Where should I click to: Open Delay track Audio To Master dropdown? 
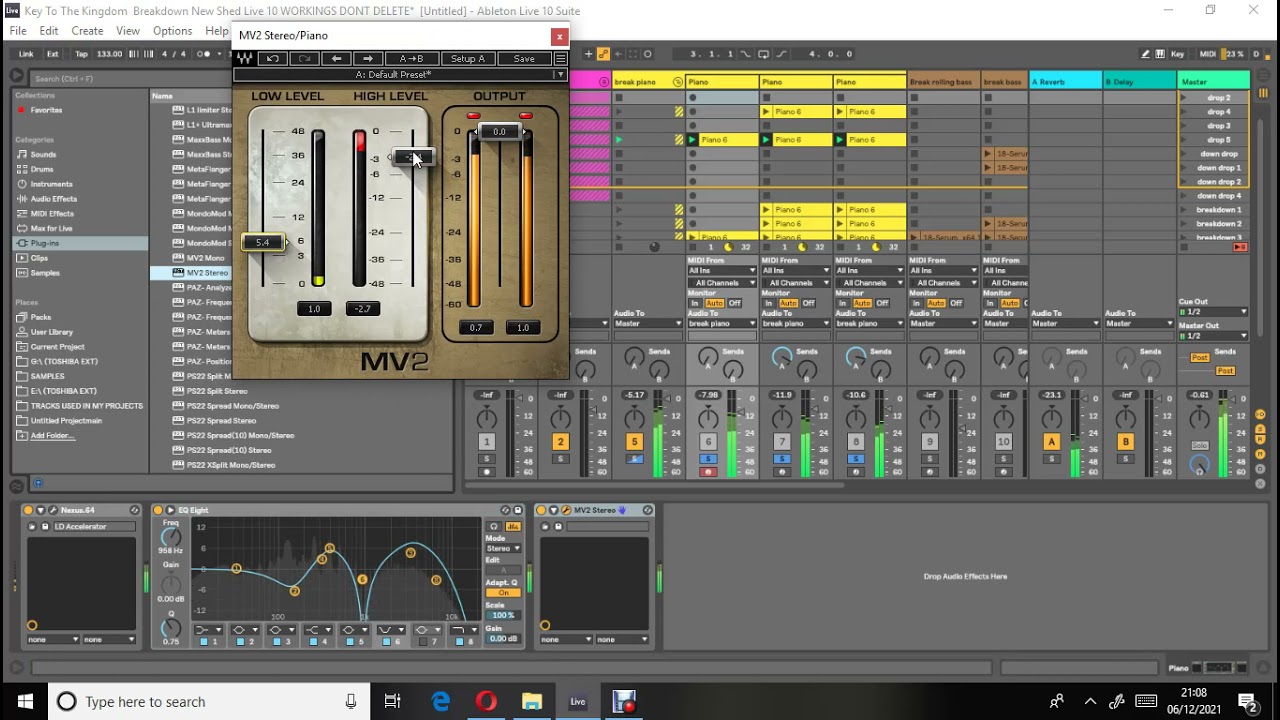pyautogui.click(x=1139, y=323)
